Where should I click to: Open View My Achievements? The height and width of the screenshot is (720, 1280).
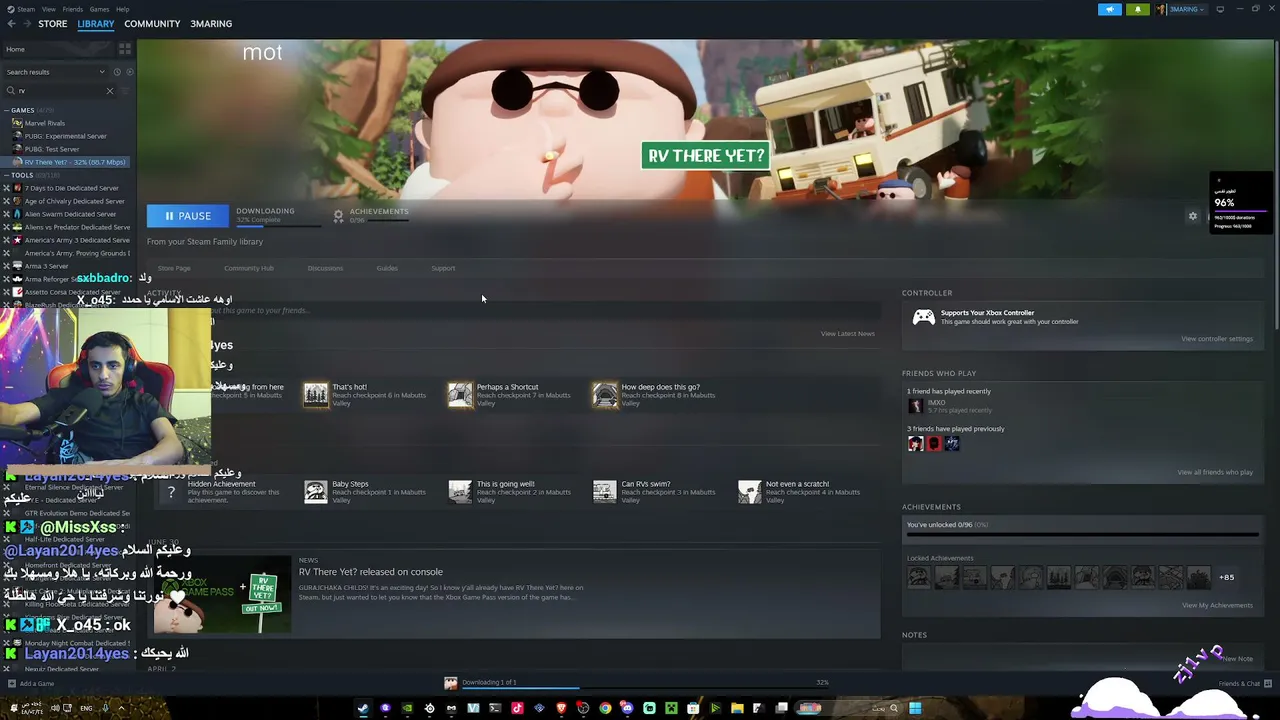pos(1217,605)
